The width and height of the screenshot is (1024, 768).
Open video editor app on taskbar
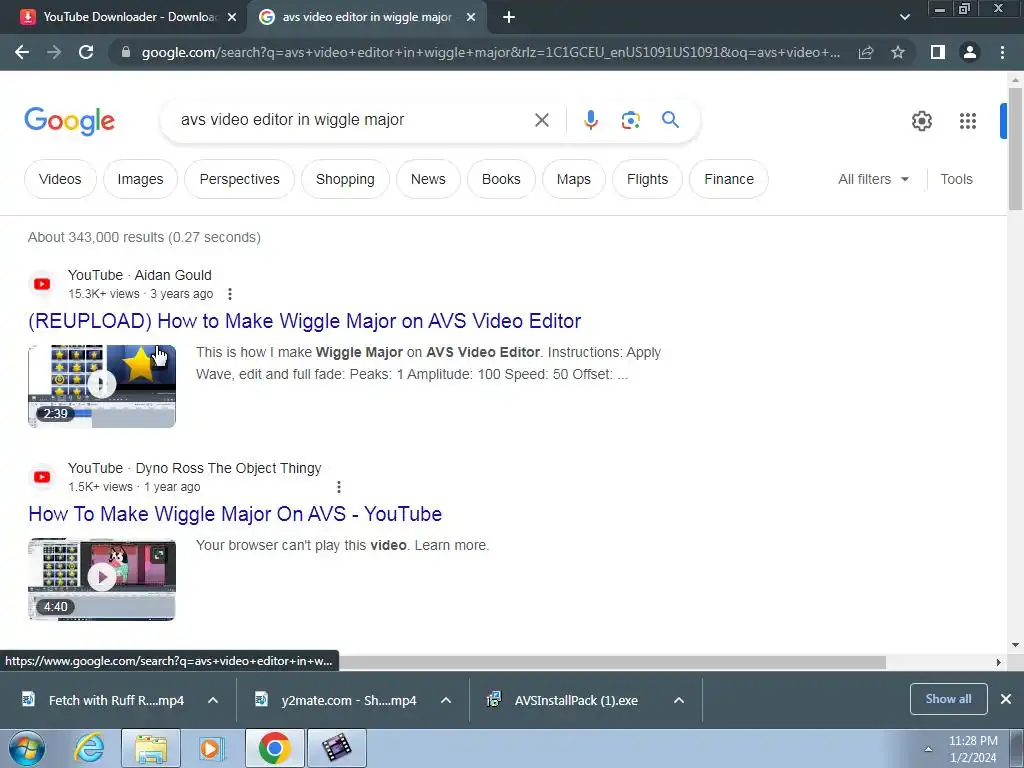[x=336, y=748]
